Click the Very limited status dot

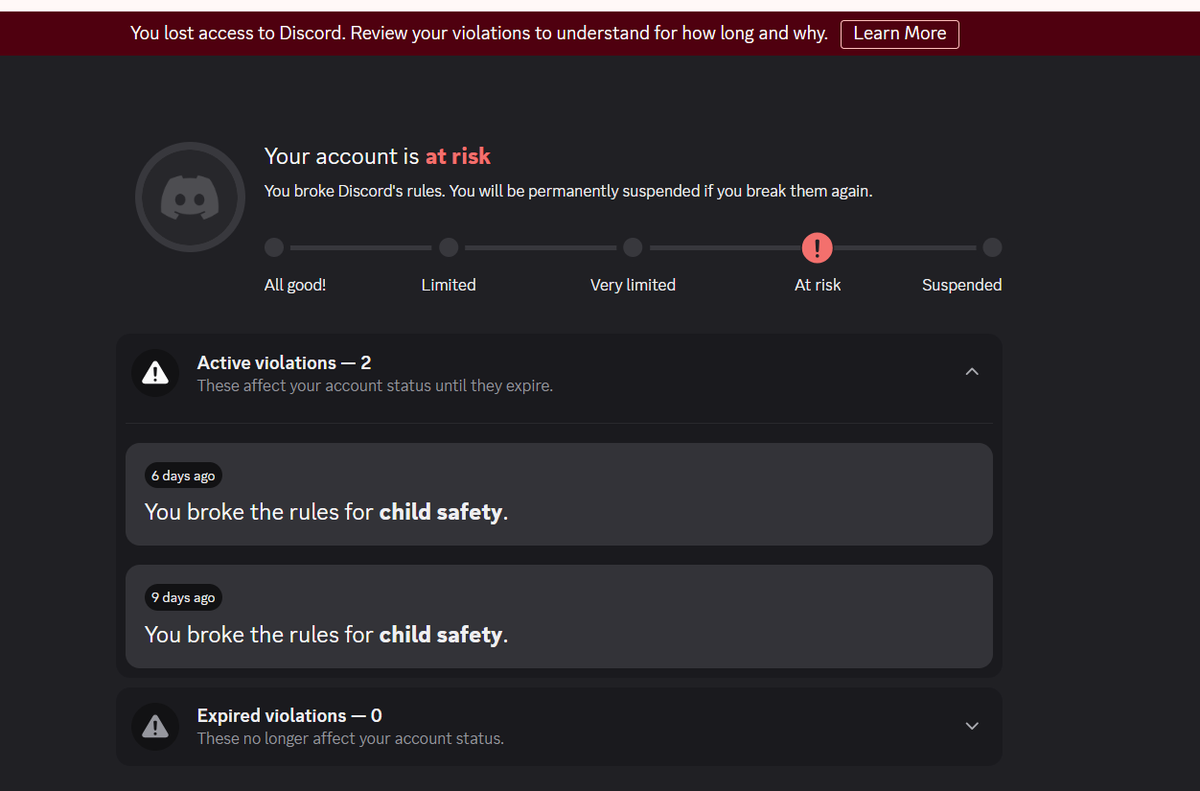click(633, 247)
